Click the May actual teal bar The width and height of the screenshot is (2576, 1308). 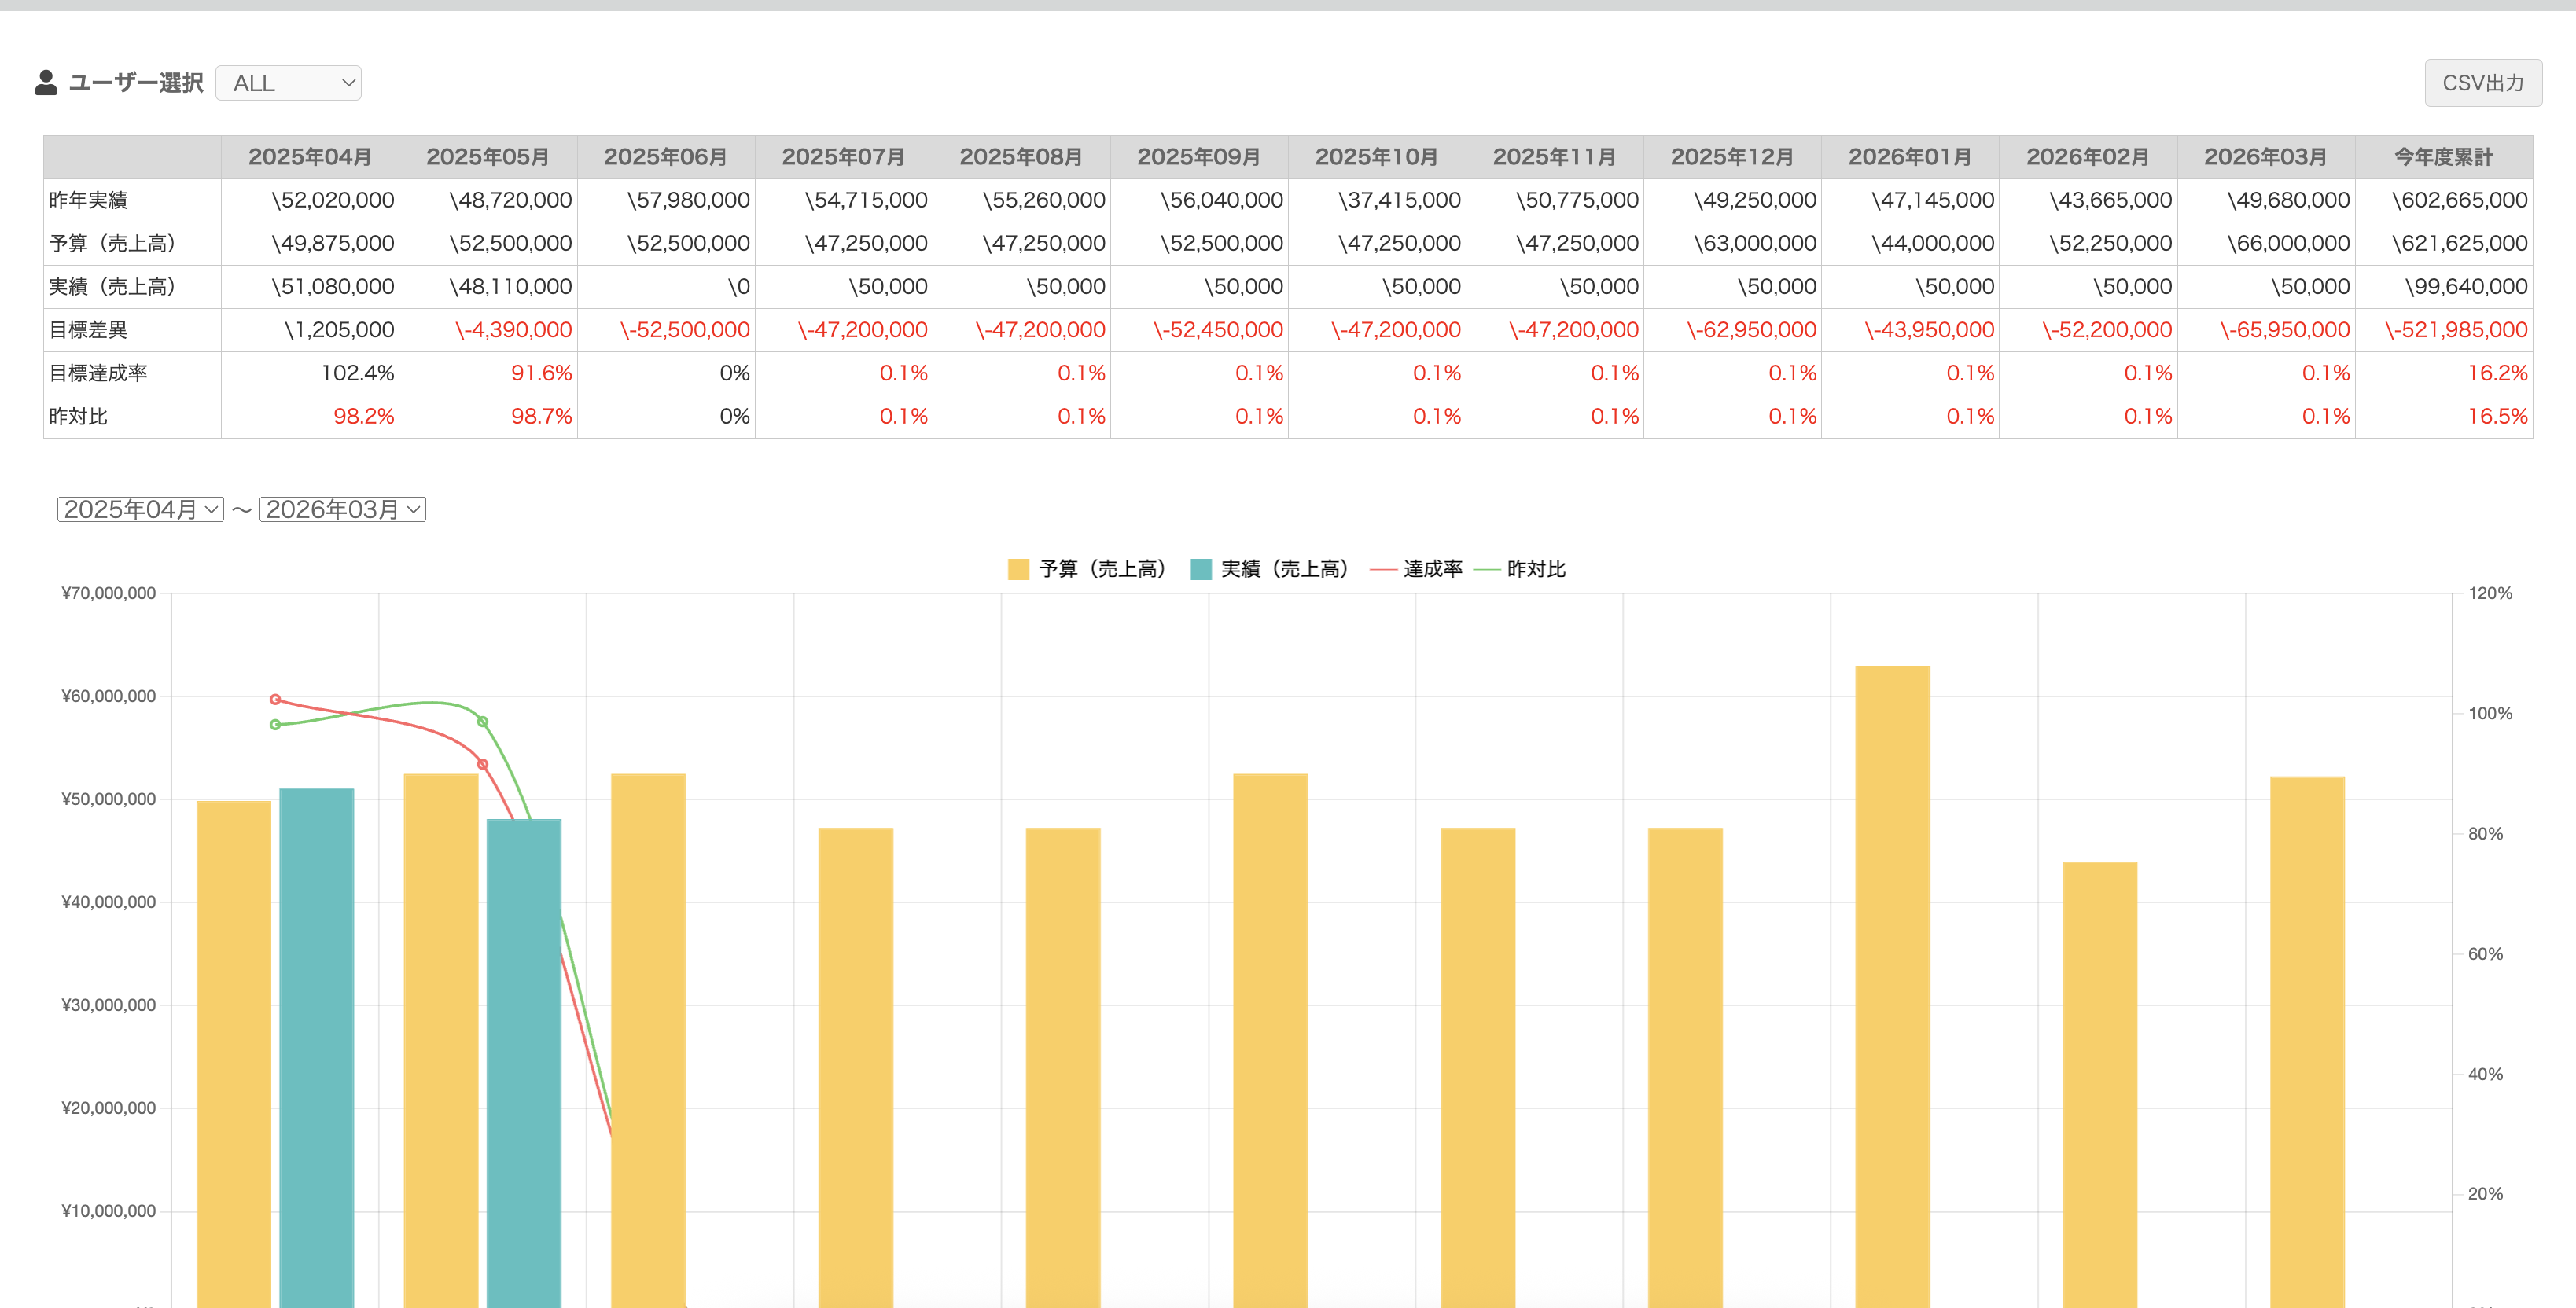point(524,1063)
